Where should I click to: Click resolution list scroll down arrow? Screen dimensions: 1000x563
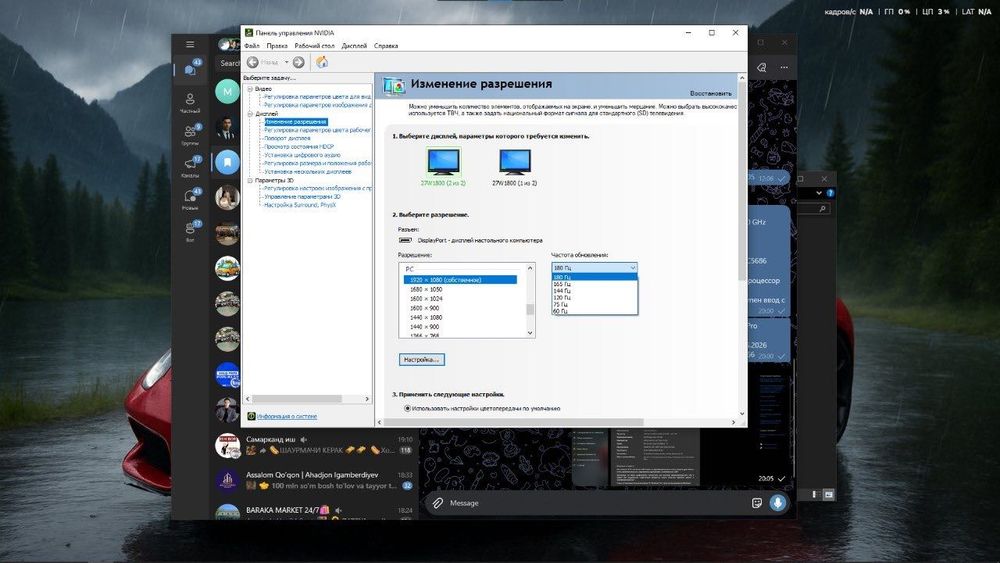click(x=530, y=333)
